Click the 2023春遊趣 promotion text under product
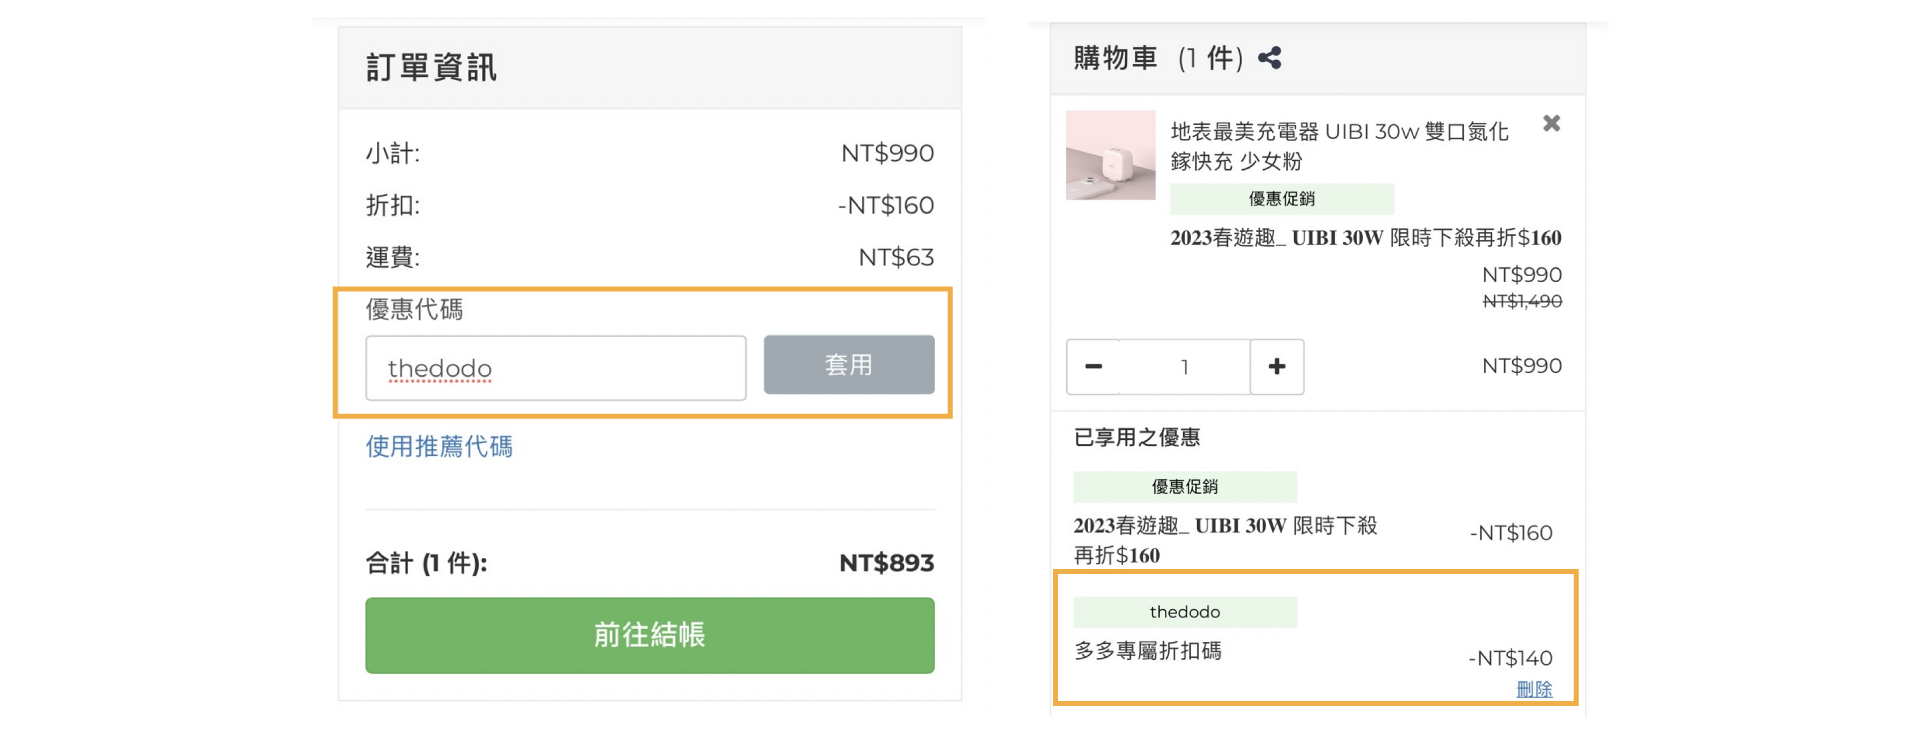The width and height of the screenshot is (1920, 731). pos(1365,238)
